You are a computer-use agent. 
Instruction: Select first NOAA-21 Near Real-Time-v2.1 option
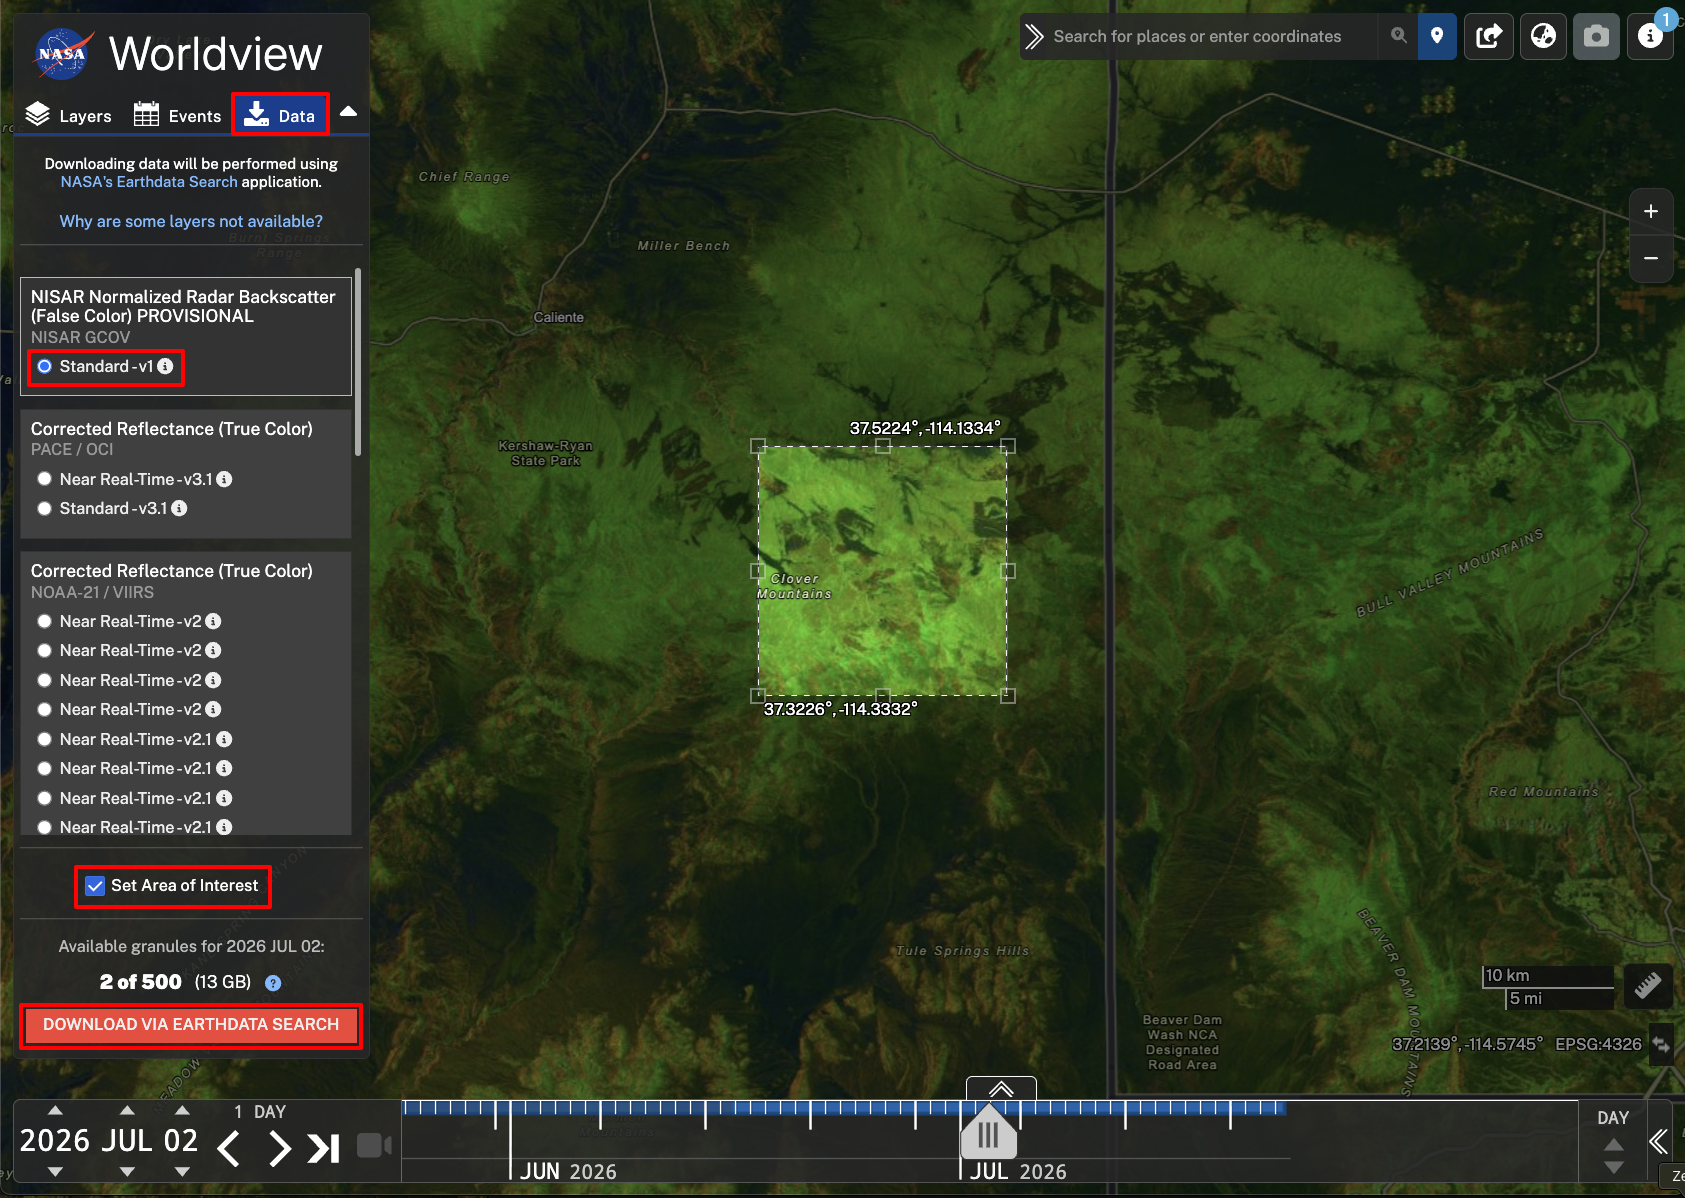(x=45, y=739)
